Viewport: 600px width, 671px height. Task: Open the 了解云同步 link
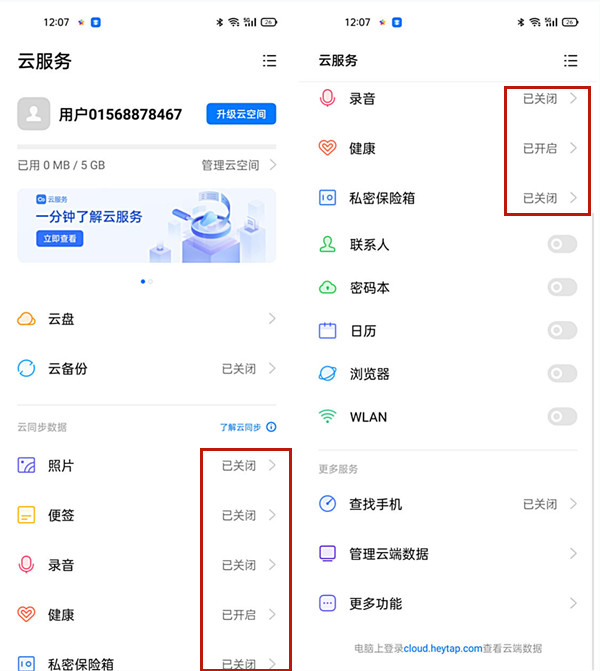(240, 427)
